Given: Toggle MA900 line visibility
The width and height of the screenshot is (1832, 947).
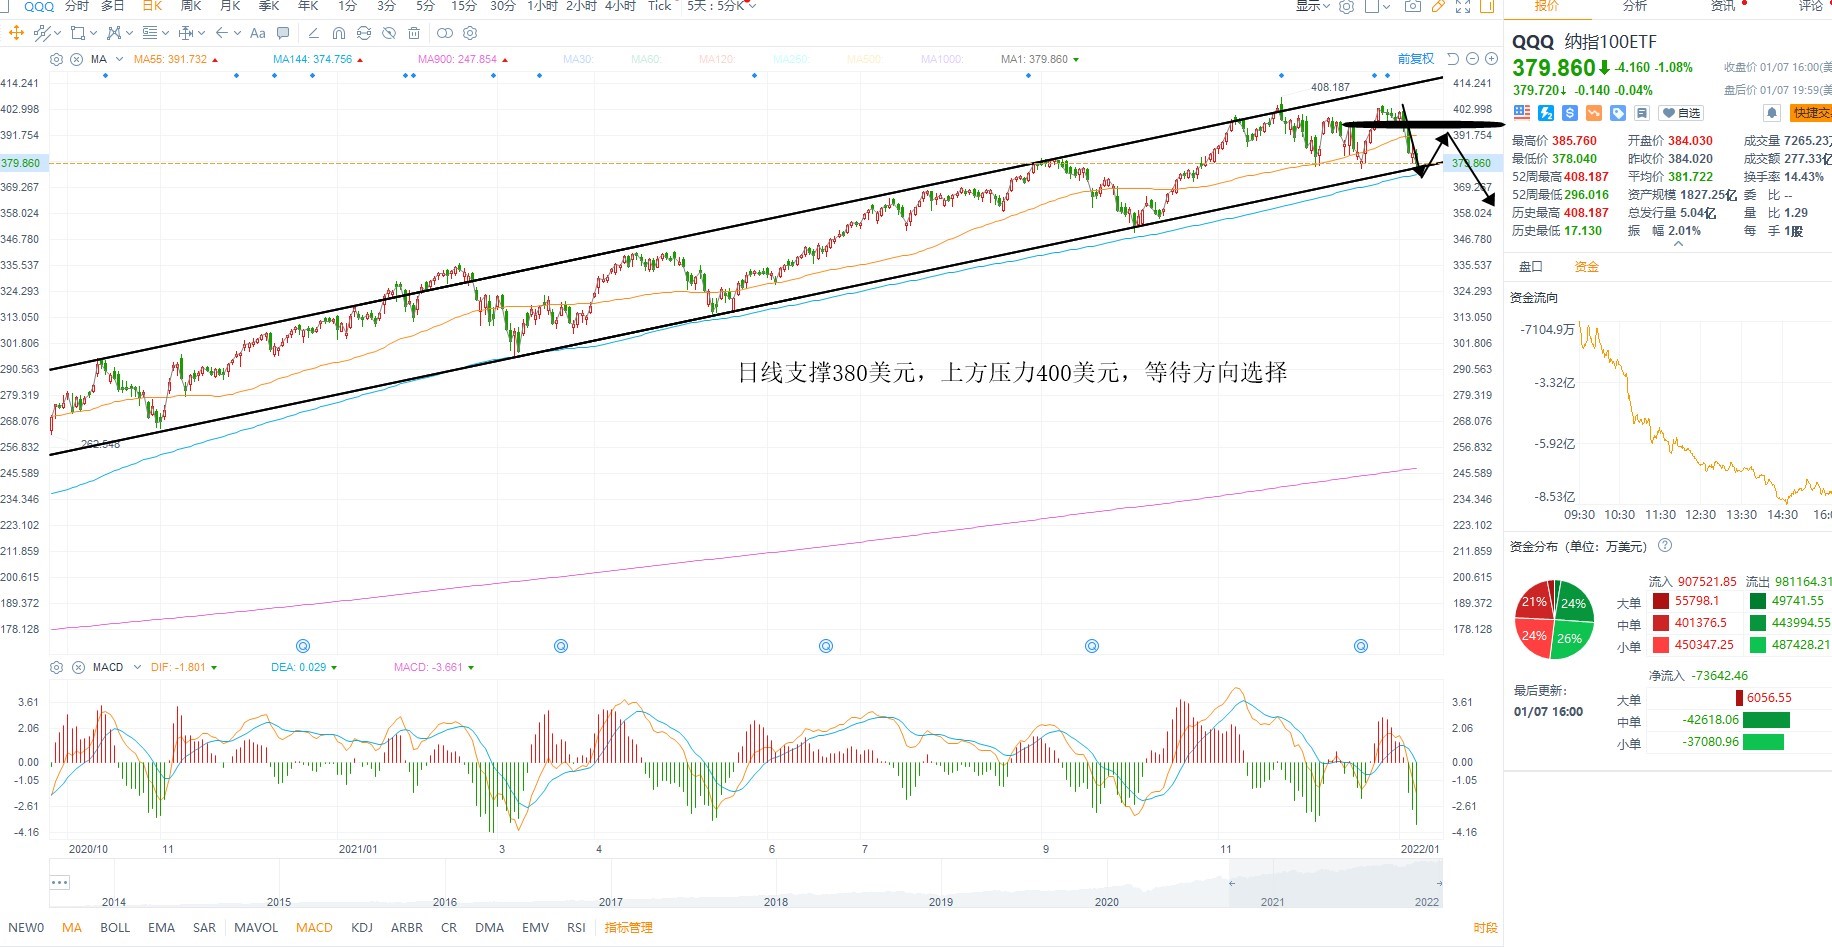Looking at the screenshot, I should [x=457, y=59].
